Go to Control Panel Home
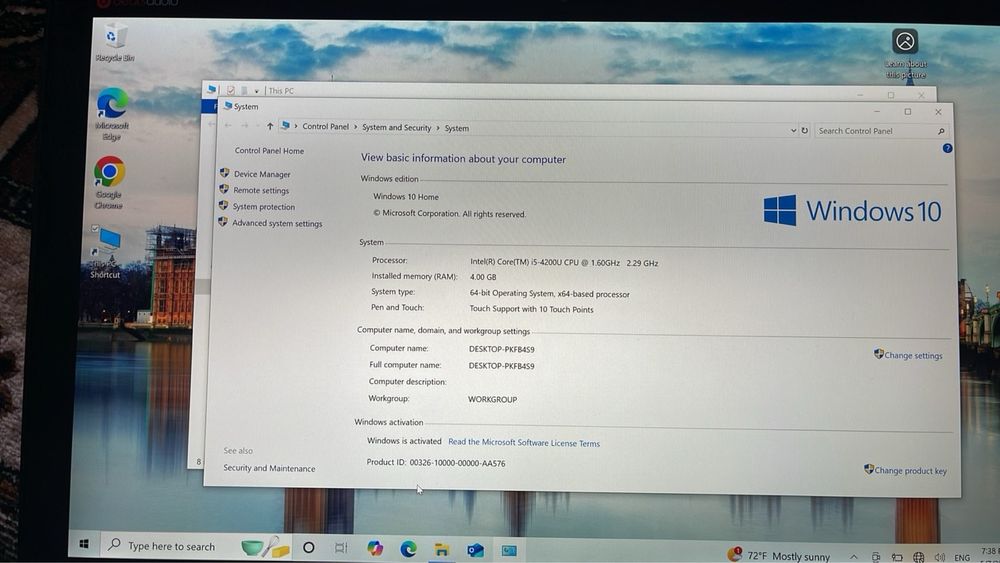1000x563 pixels. point(269,150)
